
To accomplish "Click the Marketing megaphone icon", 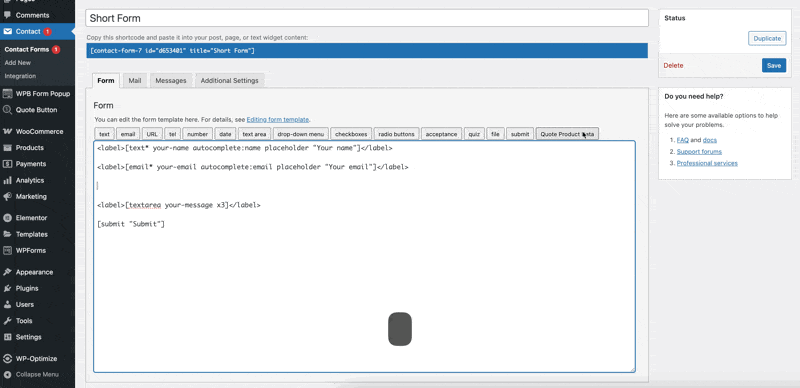I will [x=7, y=197].
